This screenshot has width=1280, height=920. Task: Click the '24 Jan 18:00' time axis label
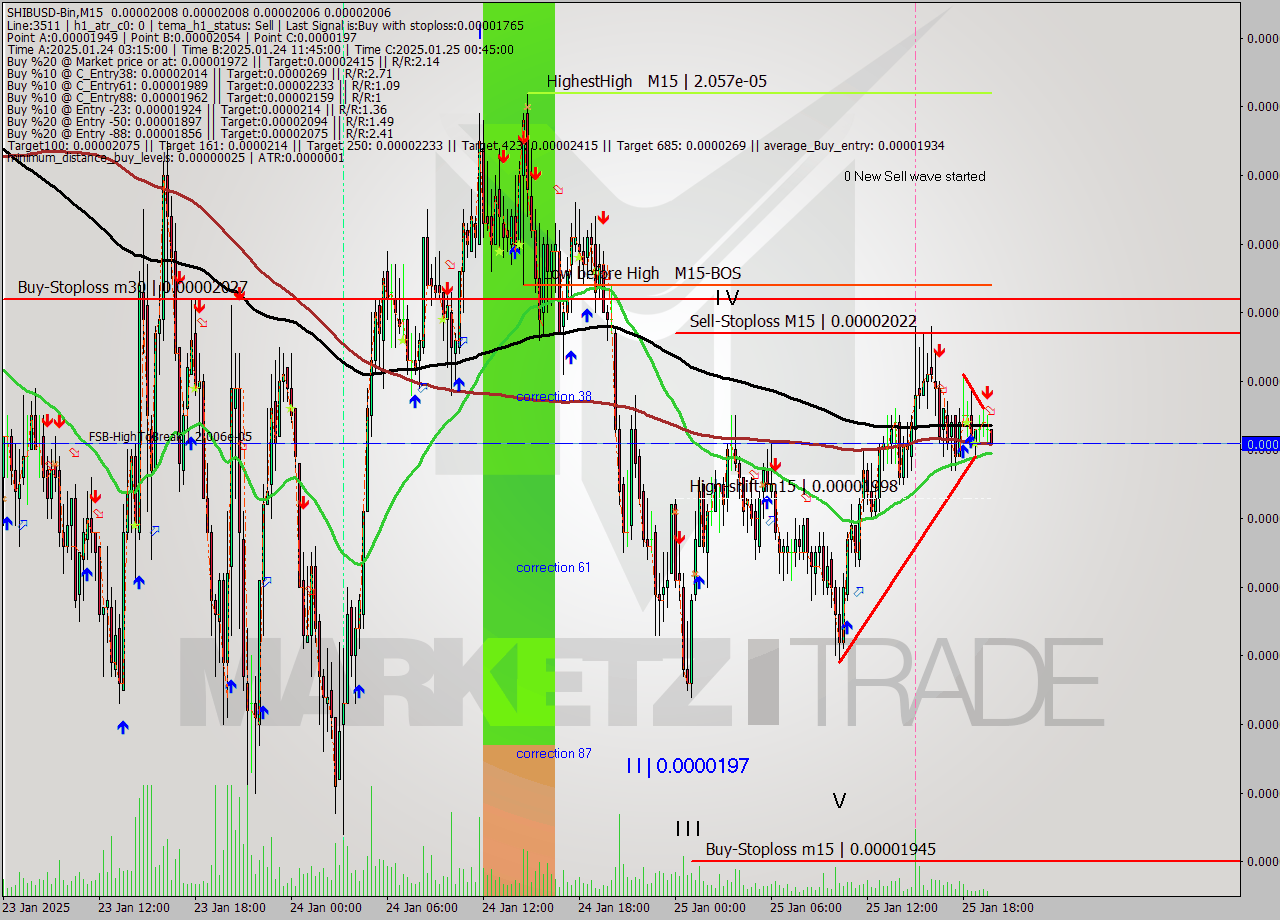tap(613, 908)
